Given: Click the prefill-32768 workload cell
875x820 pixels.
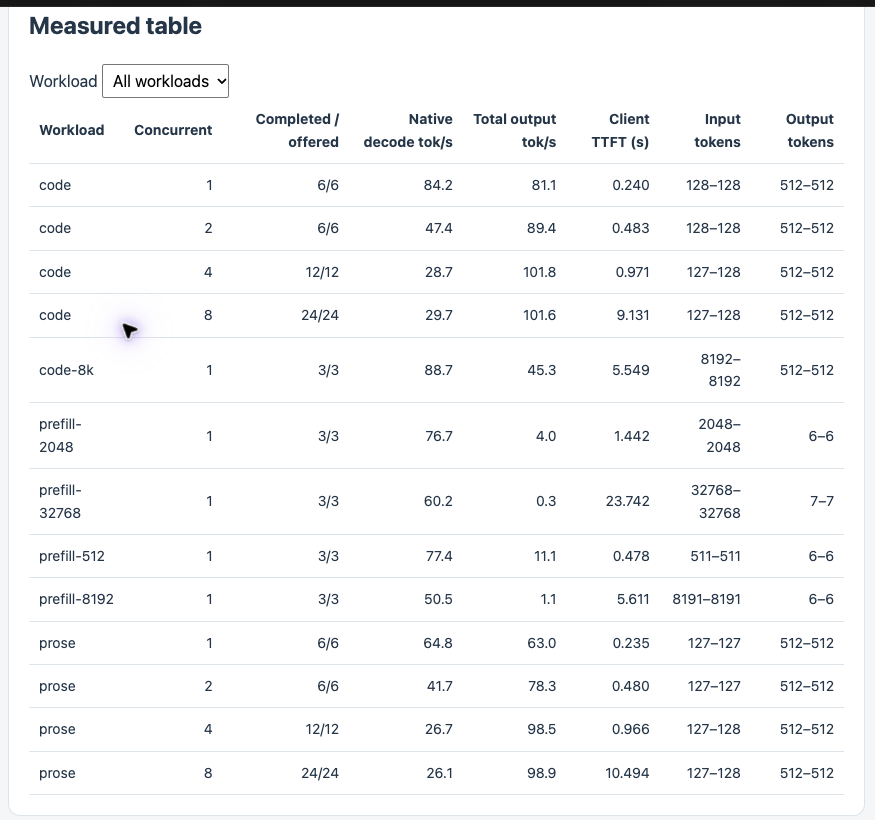Looking at the screenshot, I should (60, 501).
